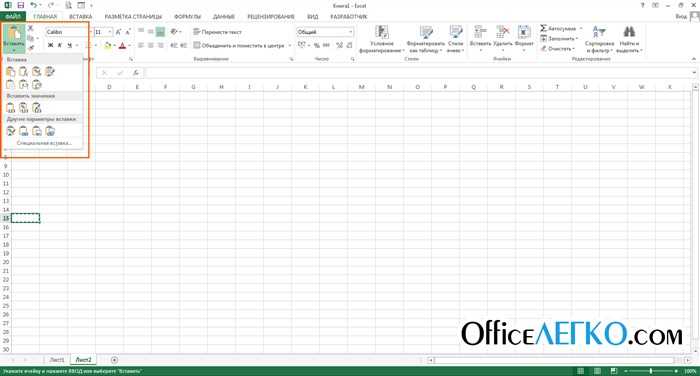The height and width of the screenshot is (376, 700).
Task: Add a new sheet with plus button
Action: (114, 359)
